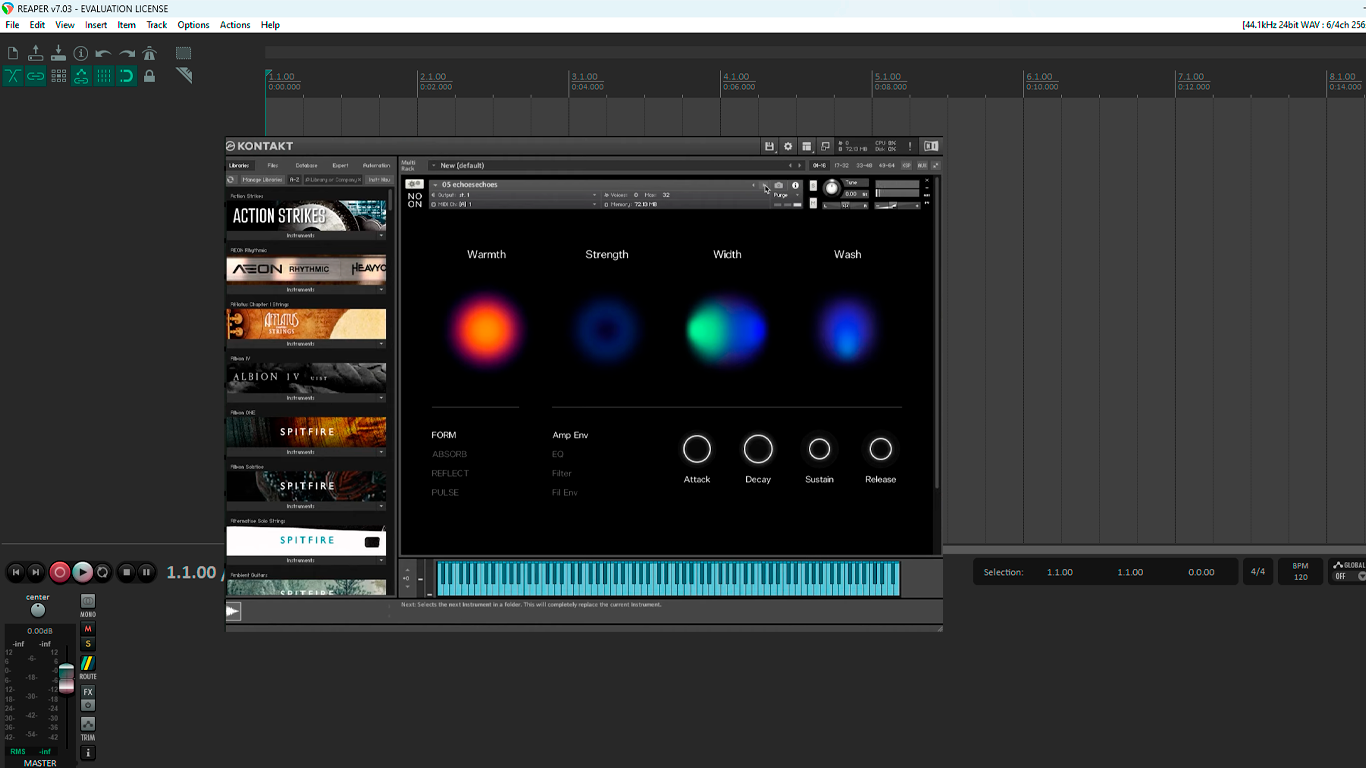Screen dimensions: 1366x768
Task: Toggle ripple editing grid icon
Action: click(58, 76)
